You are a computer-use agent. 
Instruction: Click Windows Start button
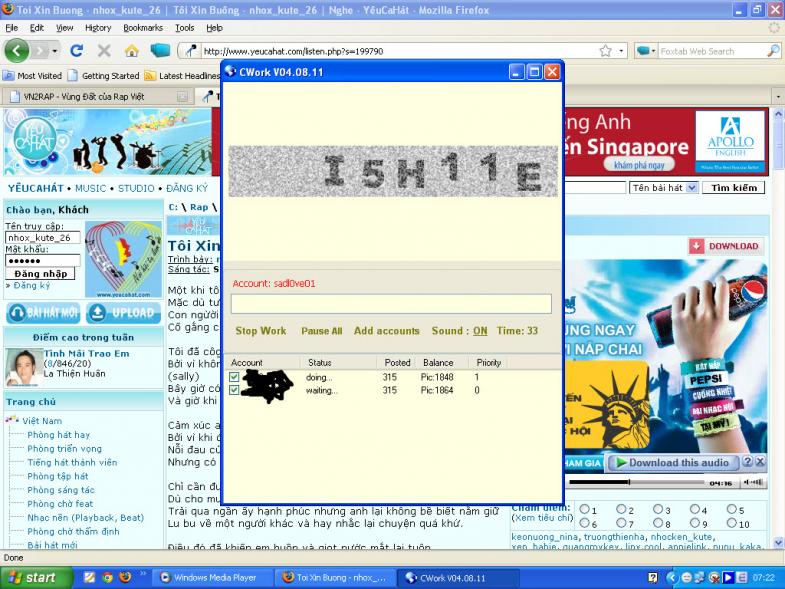pyautogui.click(x=35, y=577)
